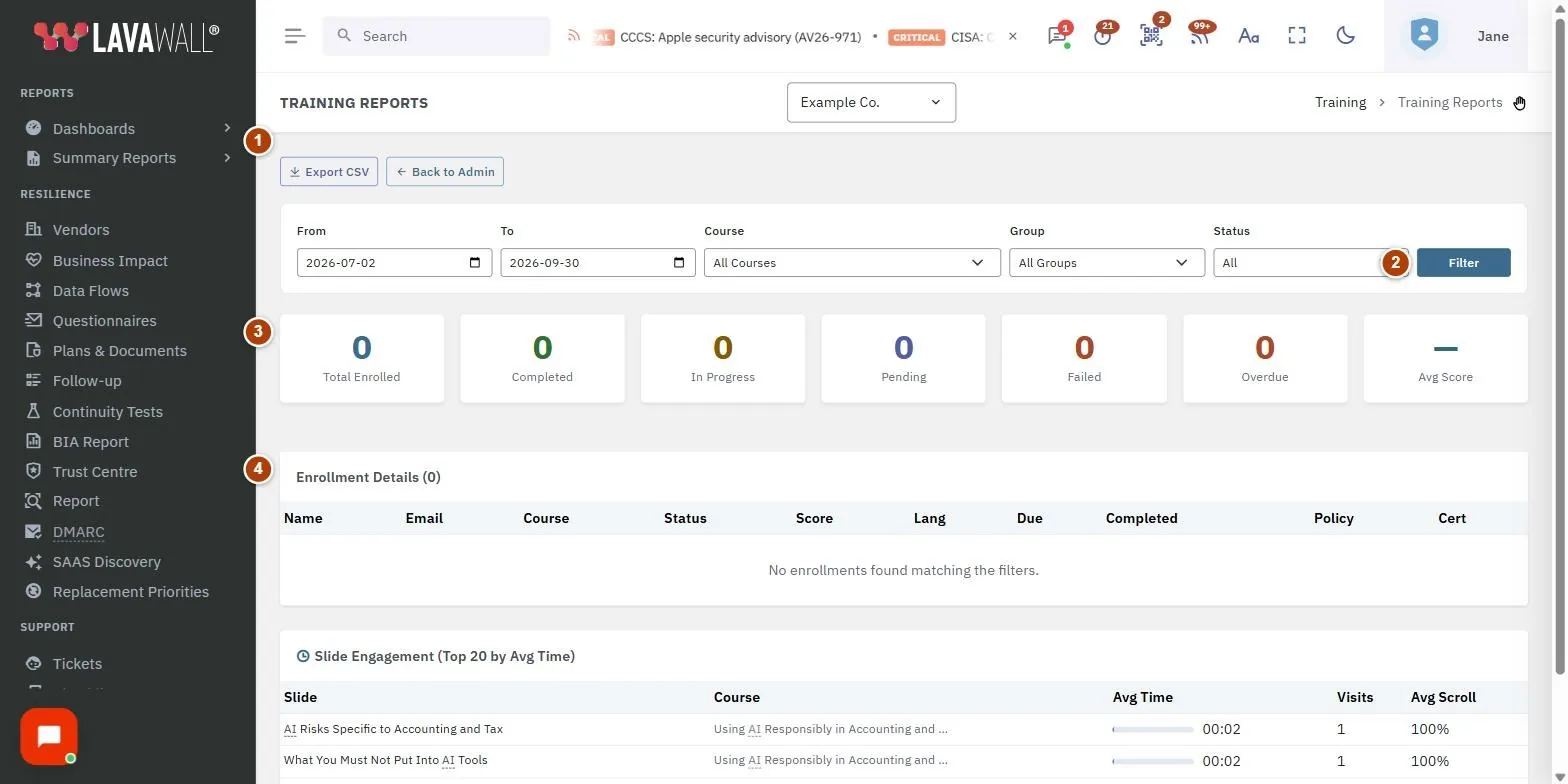Focus the Search field
1568x784 pixels.
[436, 36]
